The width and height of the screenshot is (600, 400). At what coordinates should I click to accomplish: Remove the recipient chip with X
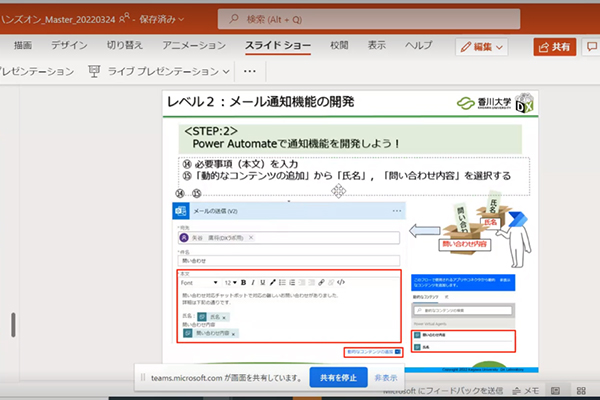point(251,238)
